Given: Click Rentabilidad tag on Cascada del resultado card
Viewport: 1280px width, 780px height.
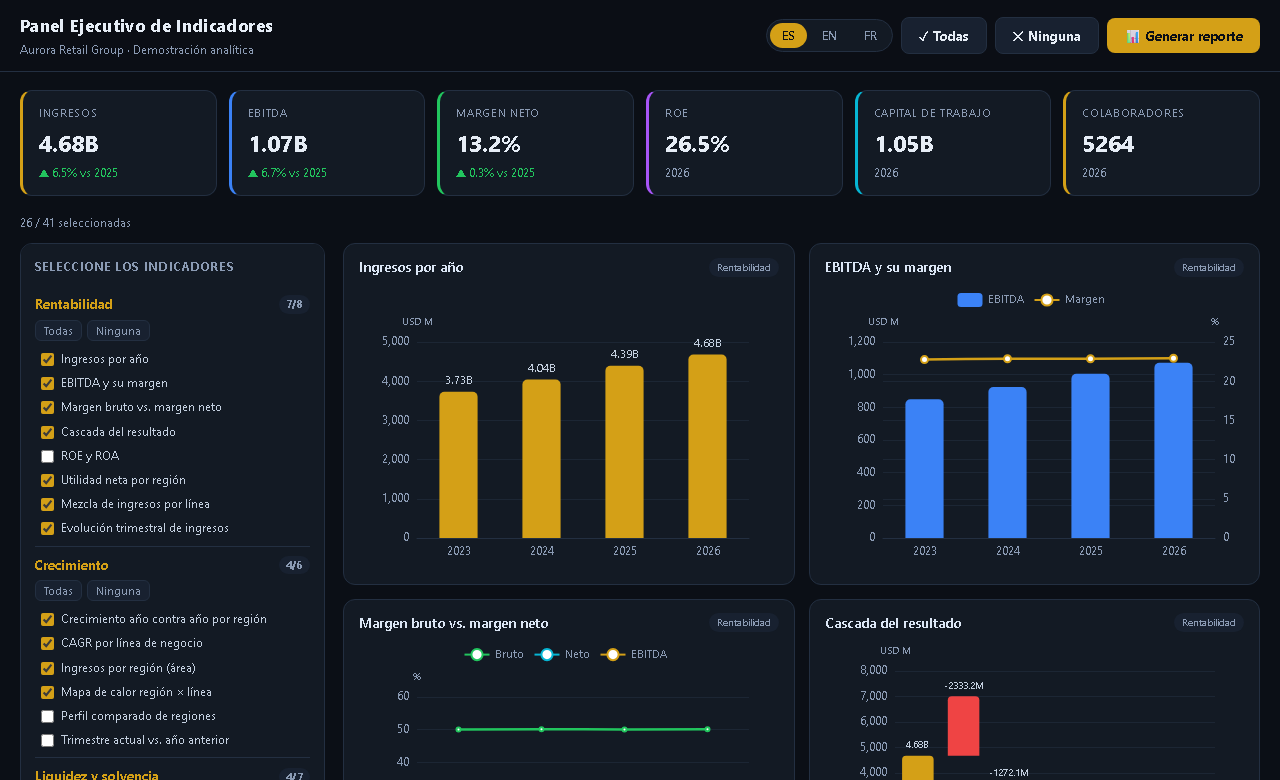Looking at the screenshot, I should coord(1209,623).
